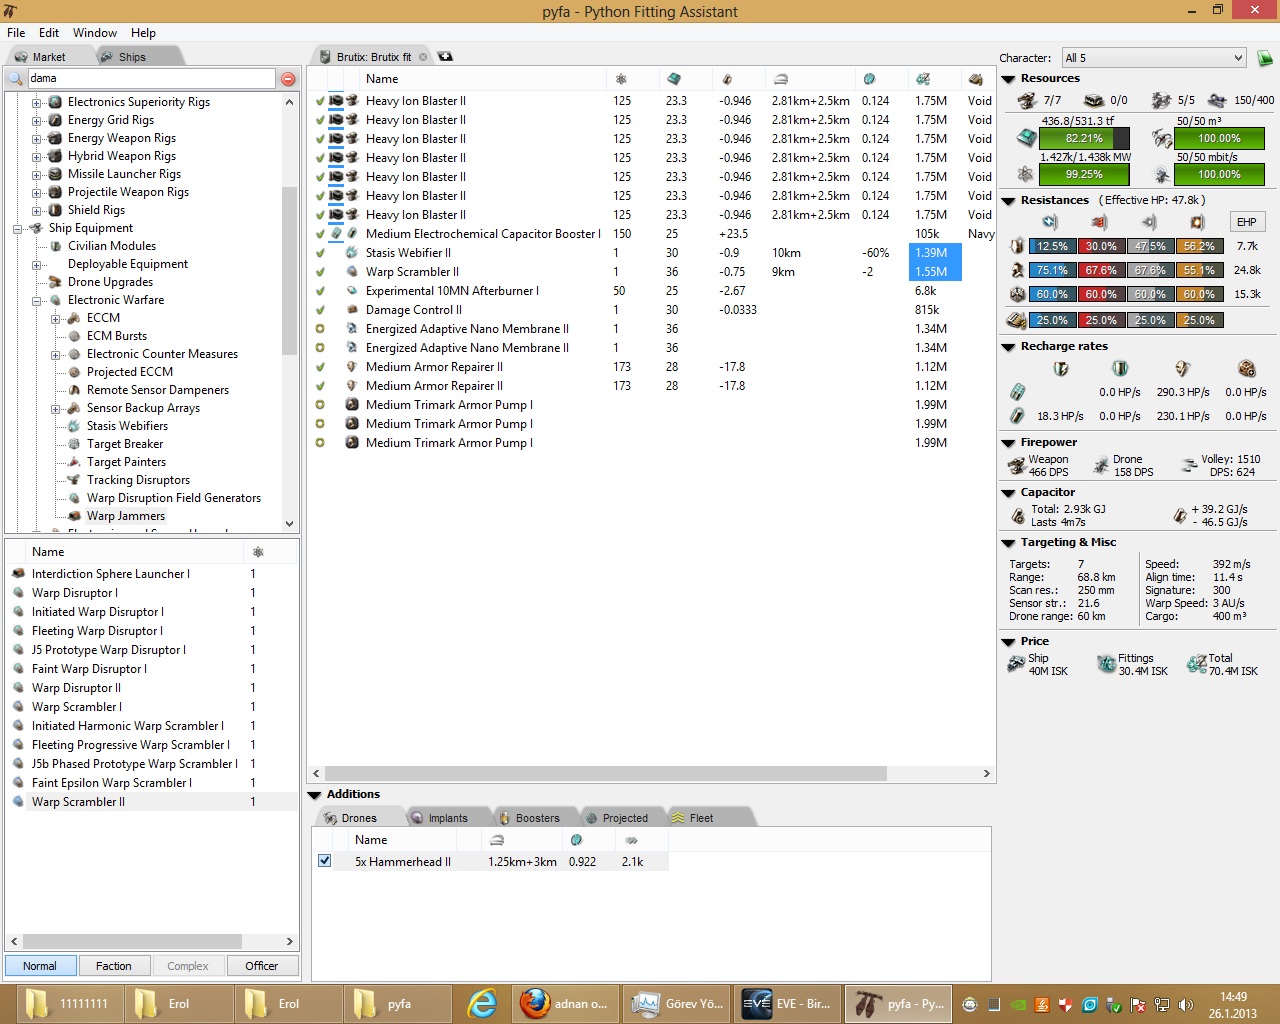Click the refresh character skills icon
Viewport: 1280px width, 1024px height.
coord(1264,58)
